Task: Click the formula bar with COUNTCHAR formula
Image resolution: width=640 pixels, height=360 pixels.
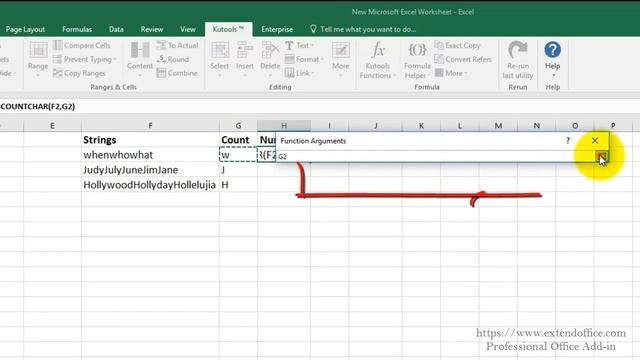Action: coord(320,107)
